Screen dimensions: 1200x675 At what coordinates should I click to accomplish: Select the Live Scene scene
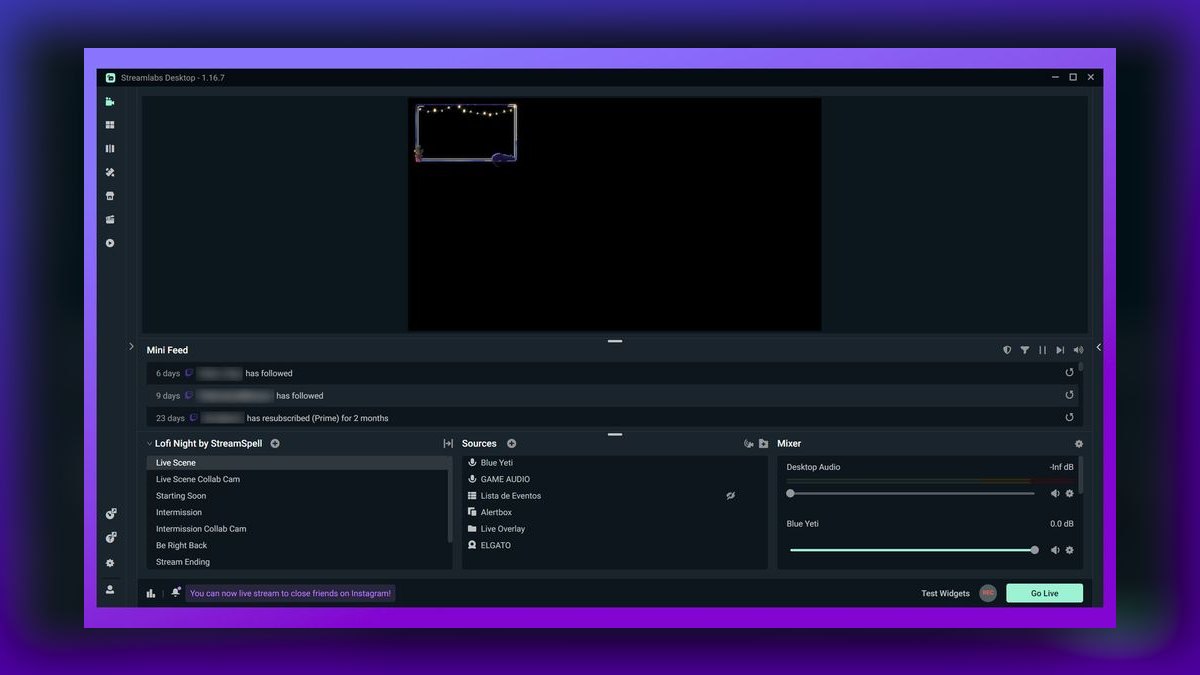(x=298, y=463)
